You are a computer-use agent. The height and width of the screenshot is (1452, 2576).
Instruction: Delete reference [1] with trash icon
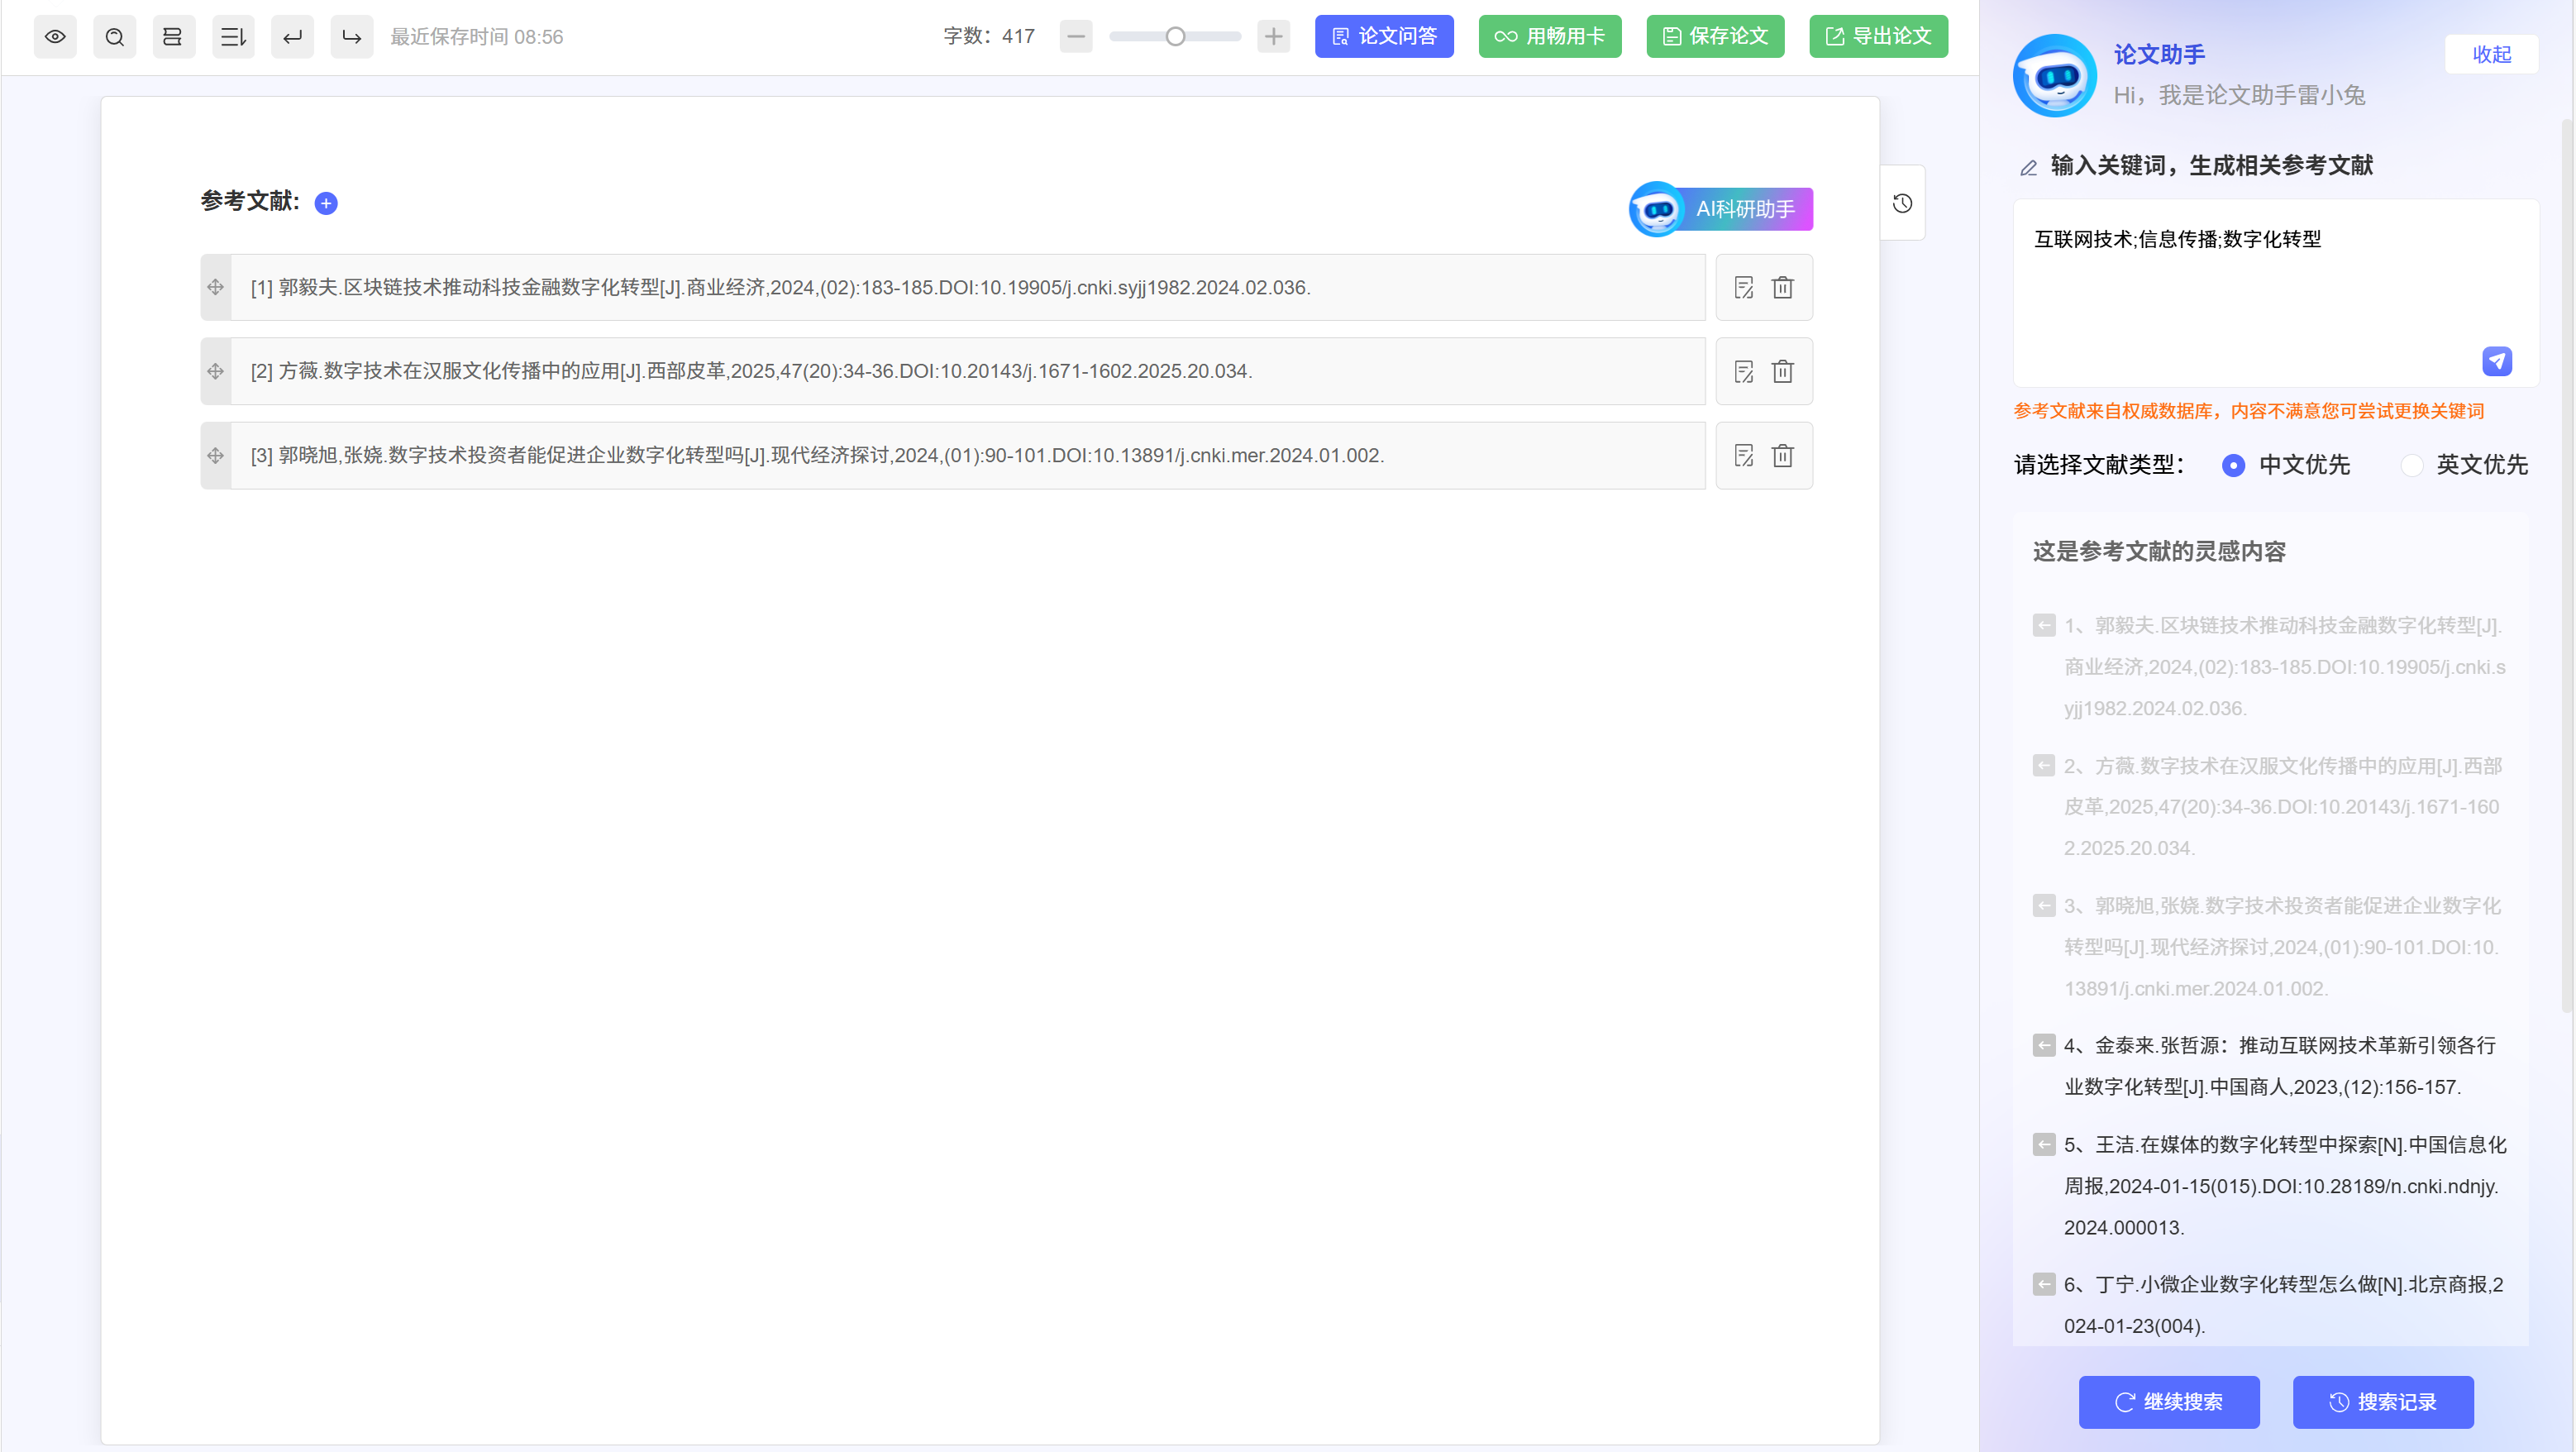pyautogui.click(x=1782, y=288)
